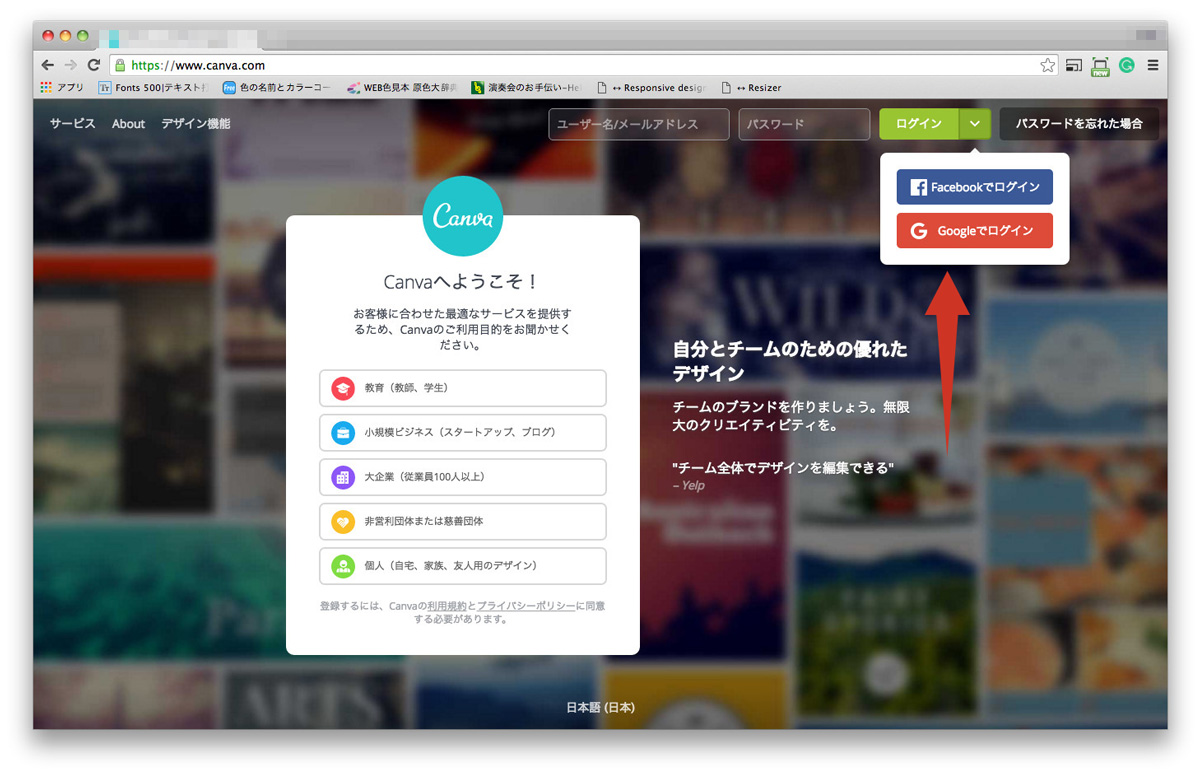Open the プライバシーポリシー link
1200x774 pixels.
(x=526, y=606)
